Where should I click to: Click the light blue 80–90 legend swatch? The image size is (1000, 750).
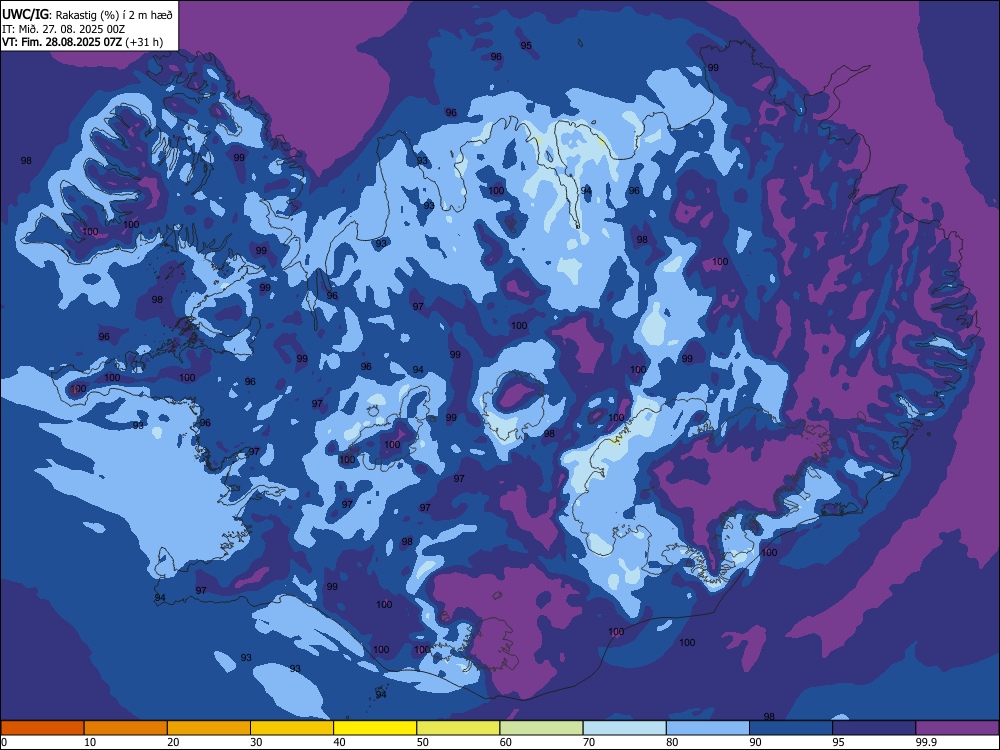(708, 728)
